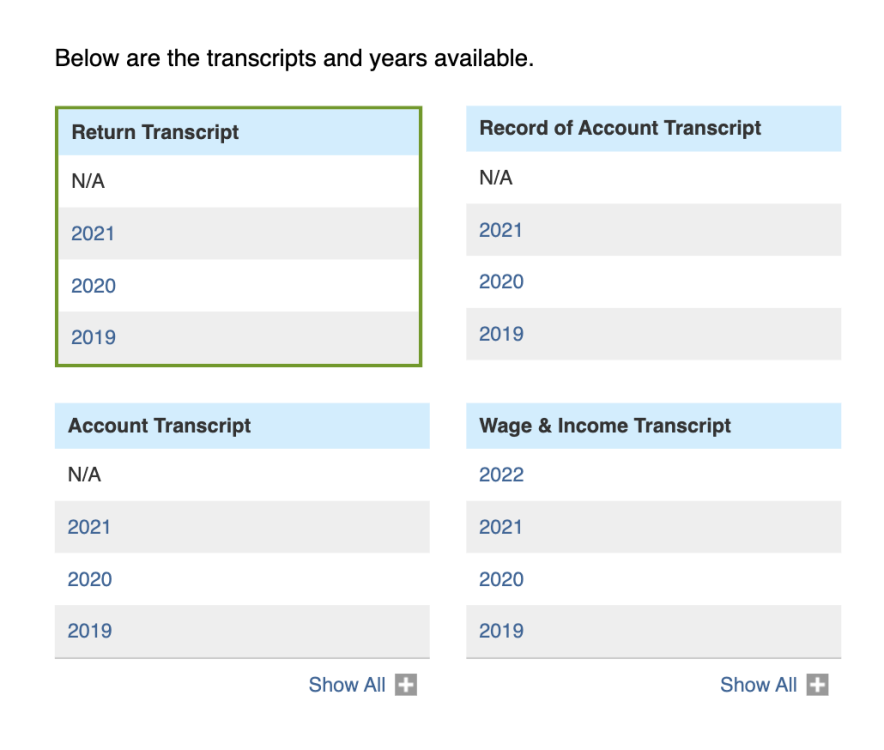Open 2021 Account Transcript

(x=89, y=527)
